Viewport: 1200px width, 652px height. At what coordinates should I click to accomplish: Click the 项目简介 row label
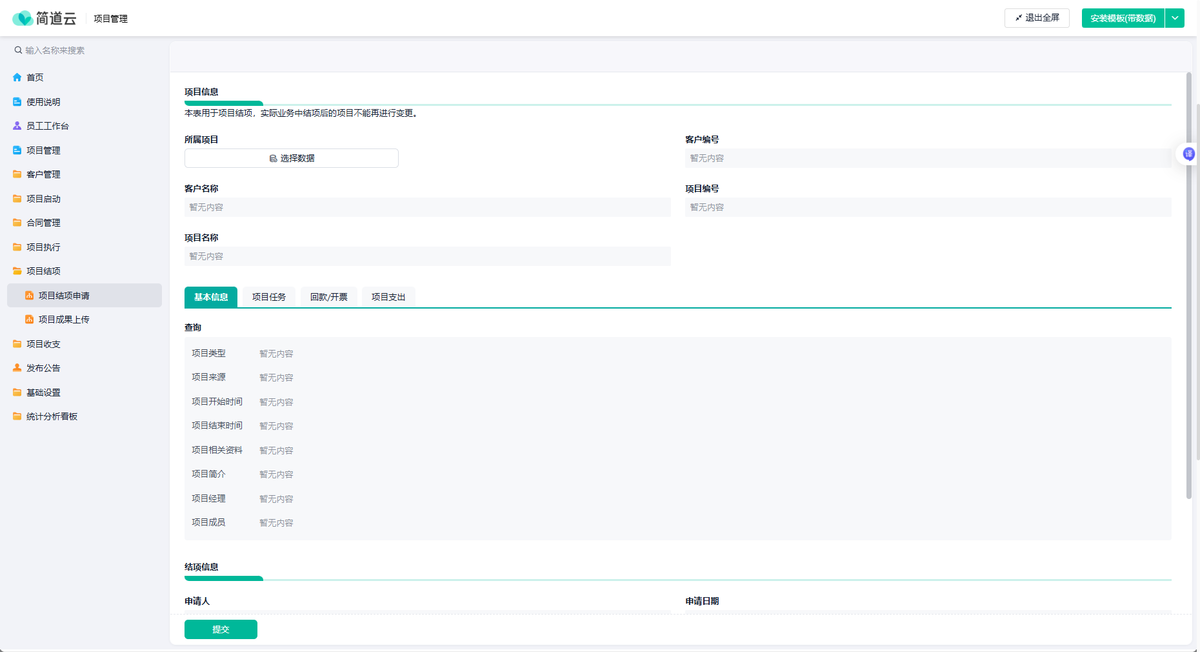point(209,474)
